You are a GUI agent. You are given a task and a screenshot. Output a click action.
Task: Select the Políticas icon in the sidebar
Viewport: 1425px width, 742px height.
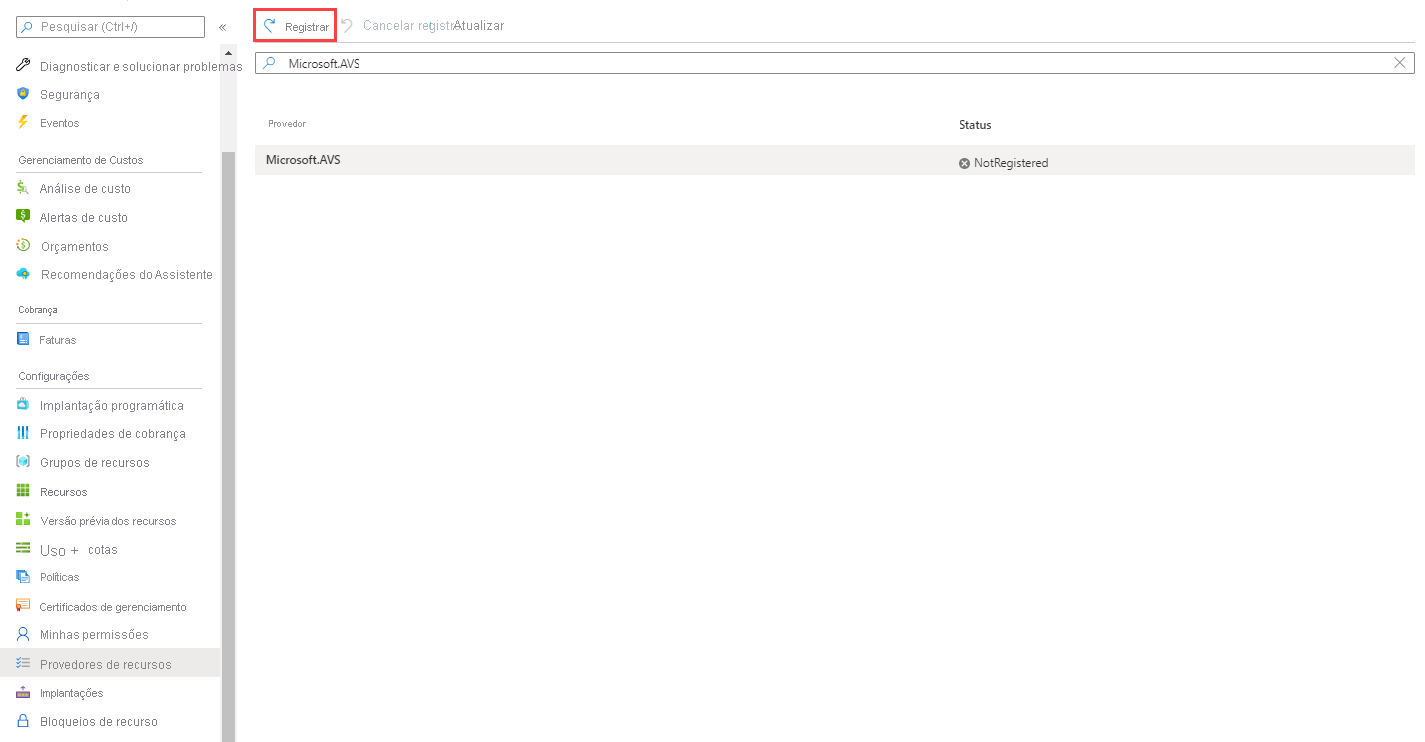coord(23,577)
